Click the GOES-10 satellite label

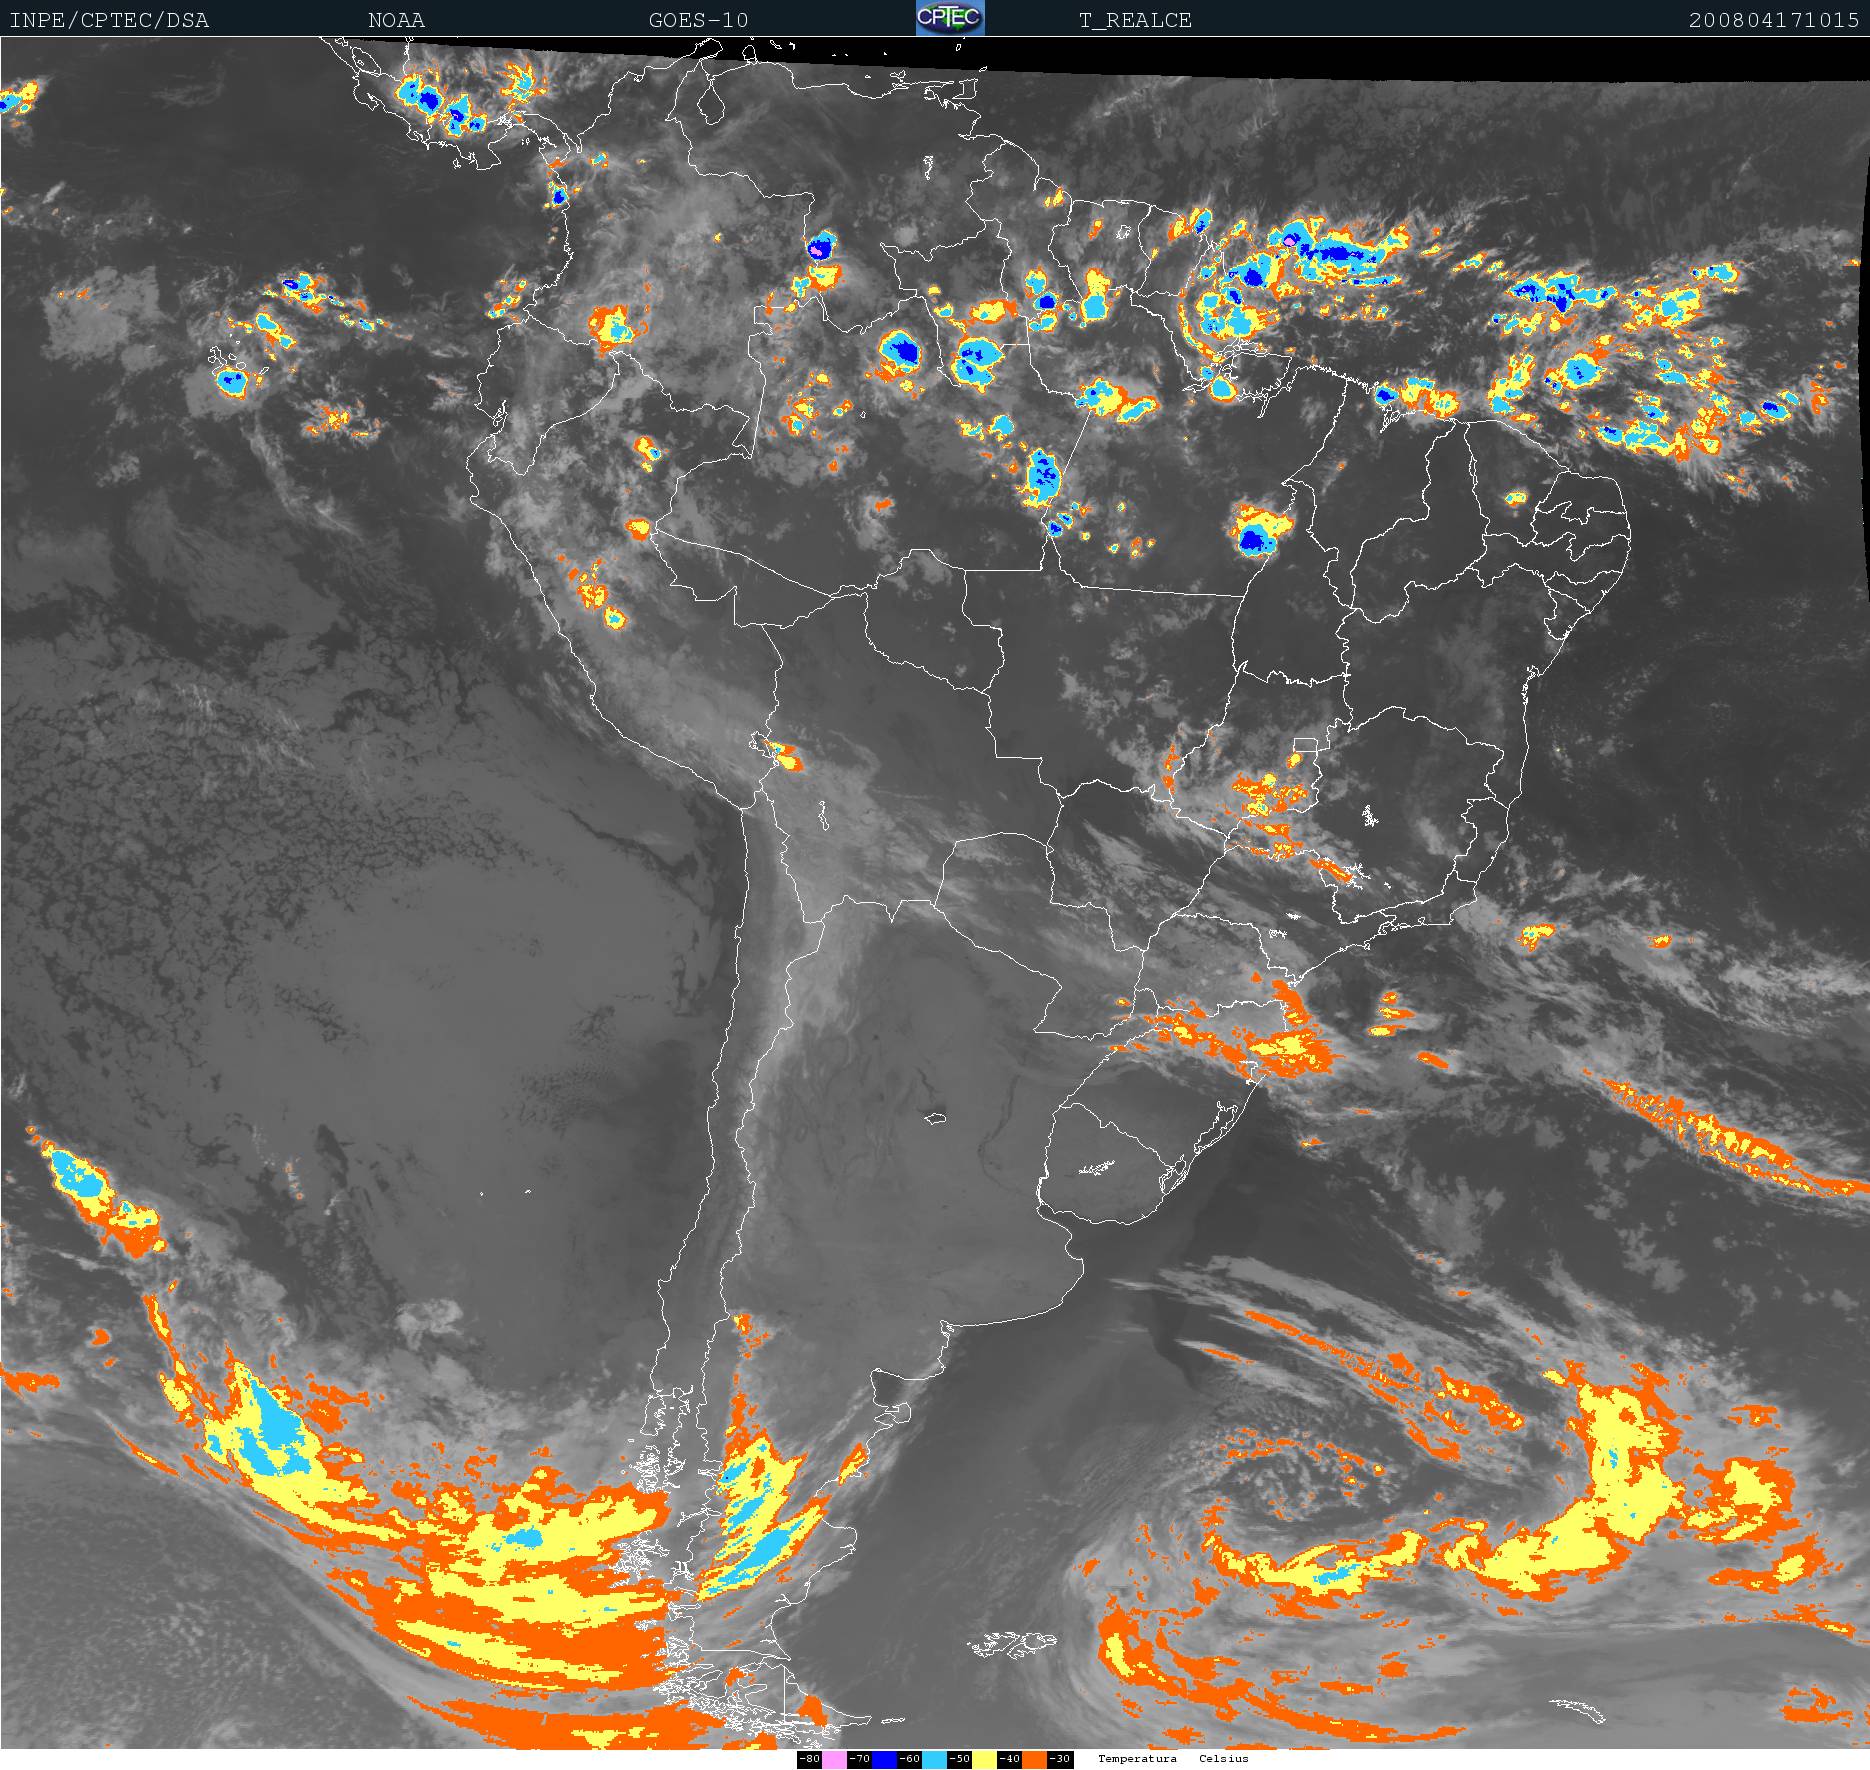click(x=698, y=20)
